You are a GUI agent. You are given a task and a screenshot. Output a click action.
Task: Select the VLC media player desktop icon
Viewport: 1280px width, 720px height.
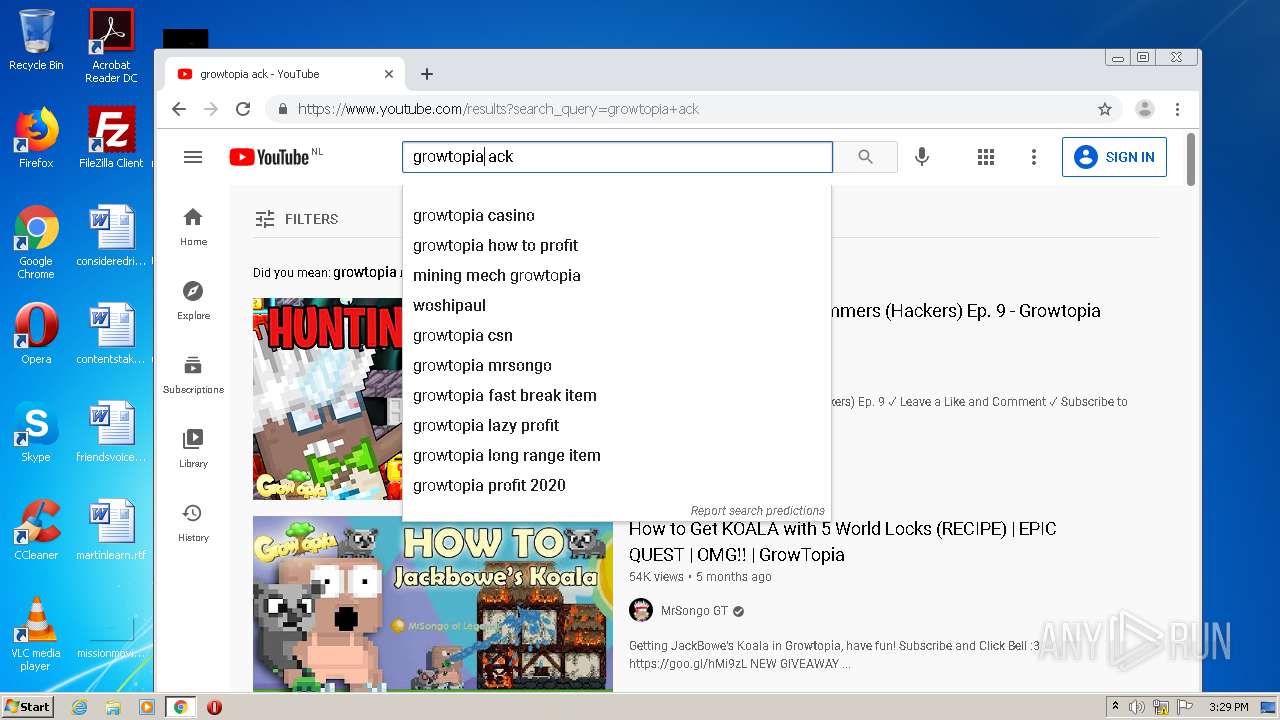point(36,634)
